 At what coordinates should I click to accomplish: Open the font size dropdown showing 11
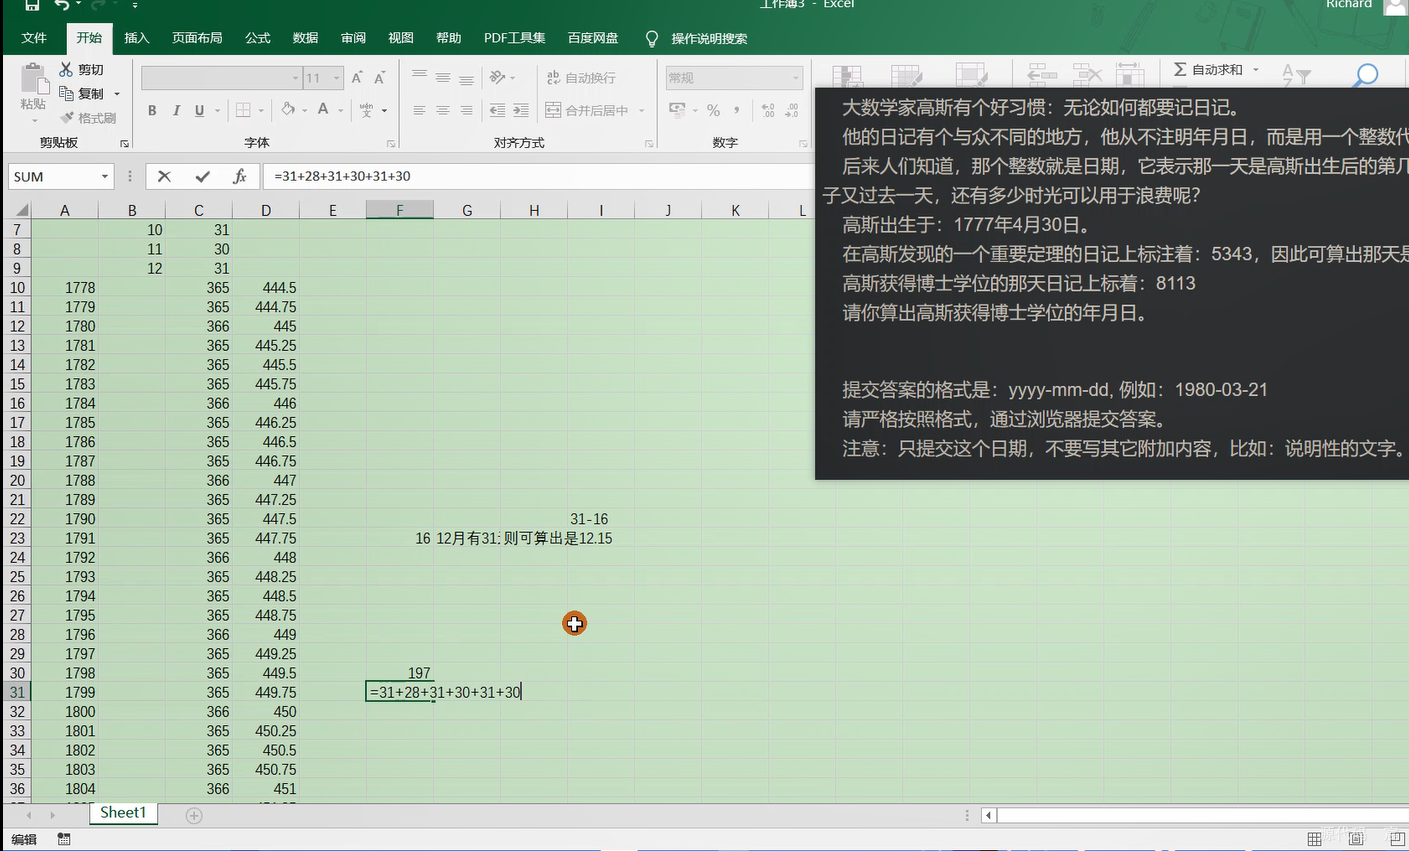tap(337, 78)
